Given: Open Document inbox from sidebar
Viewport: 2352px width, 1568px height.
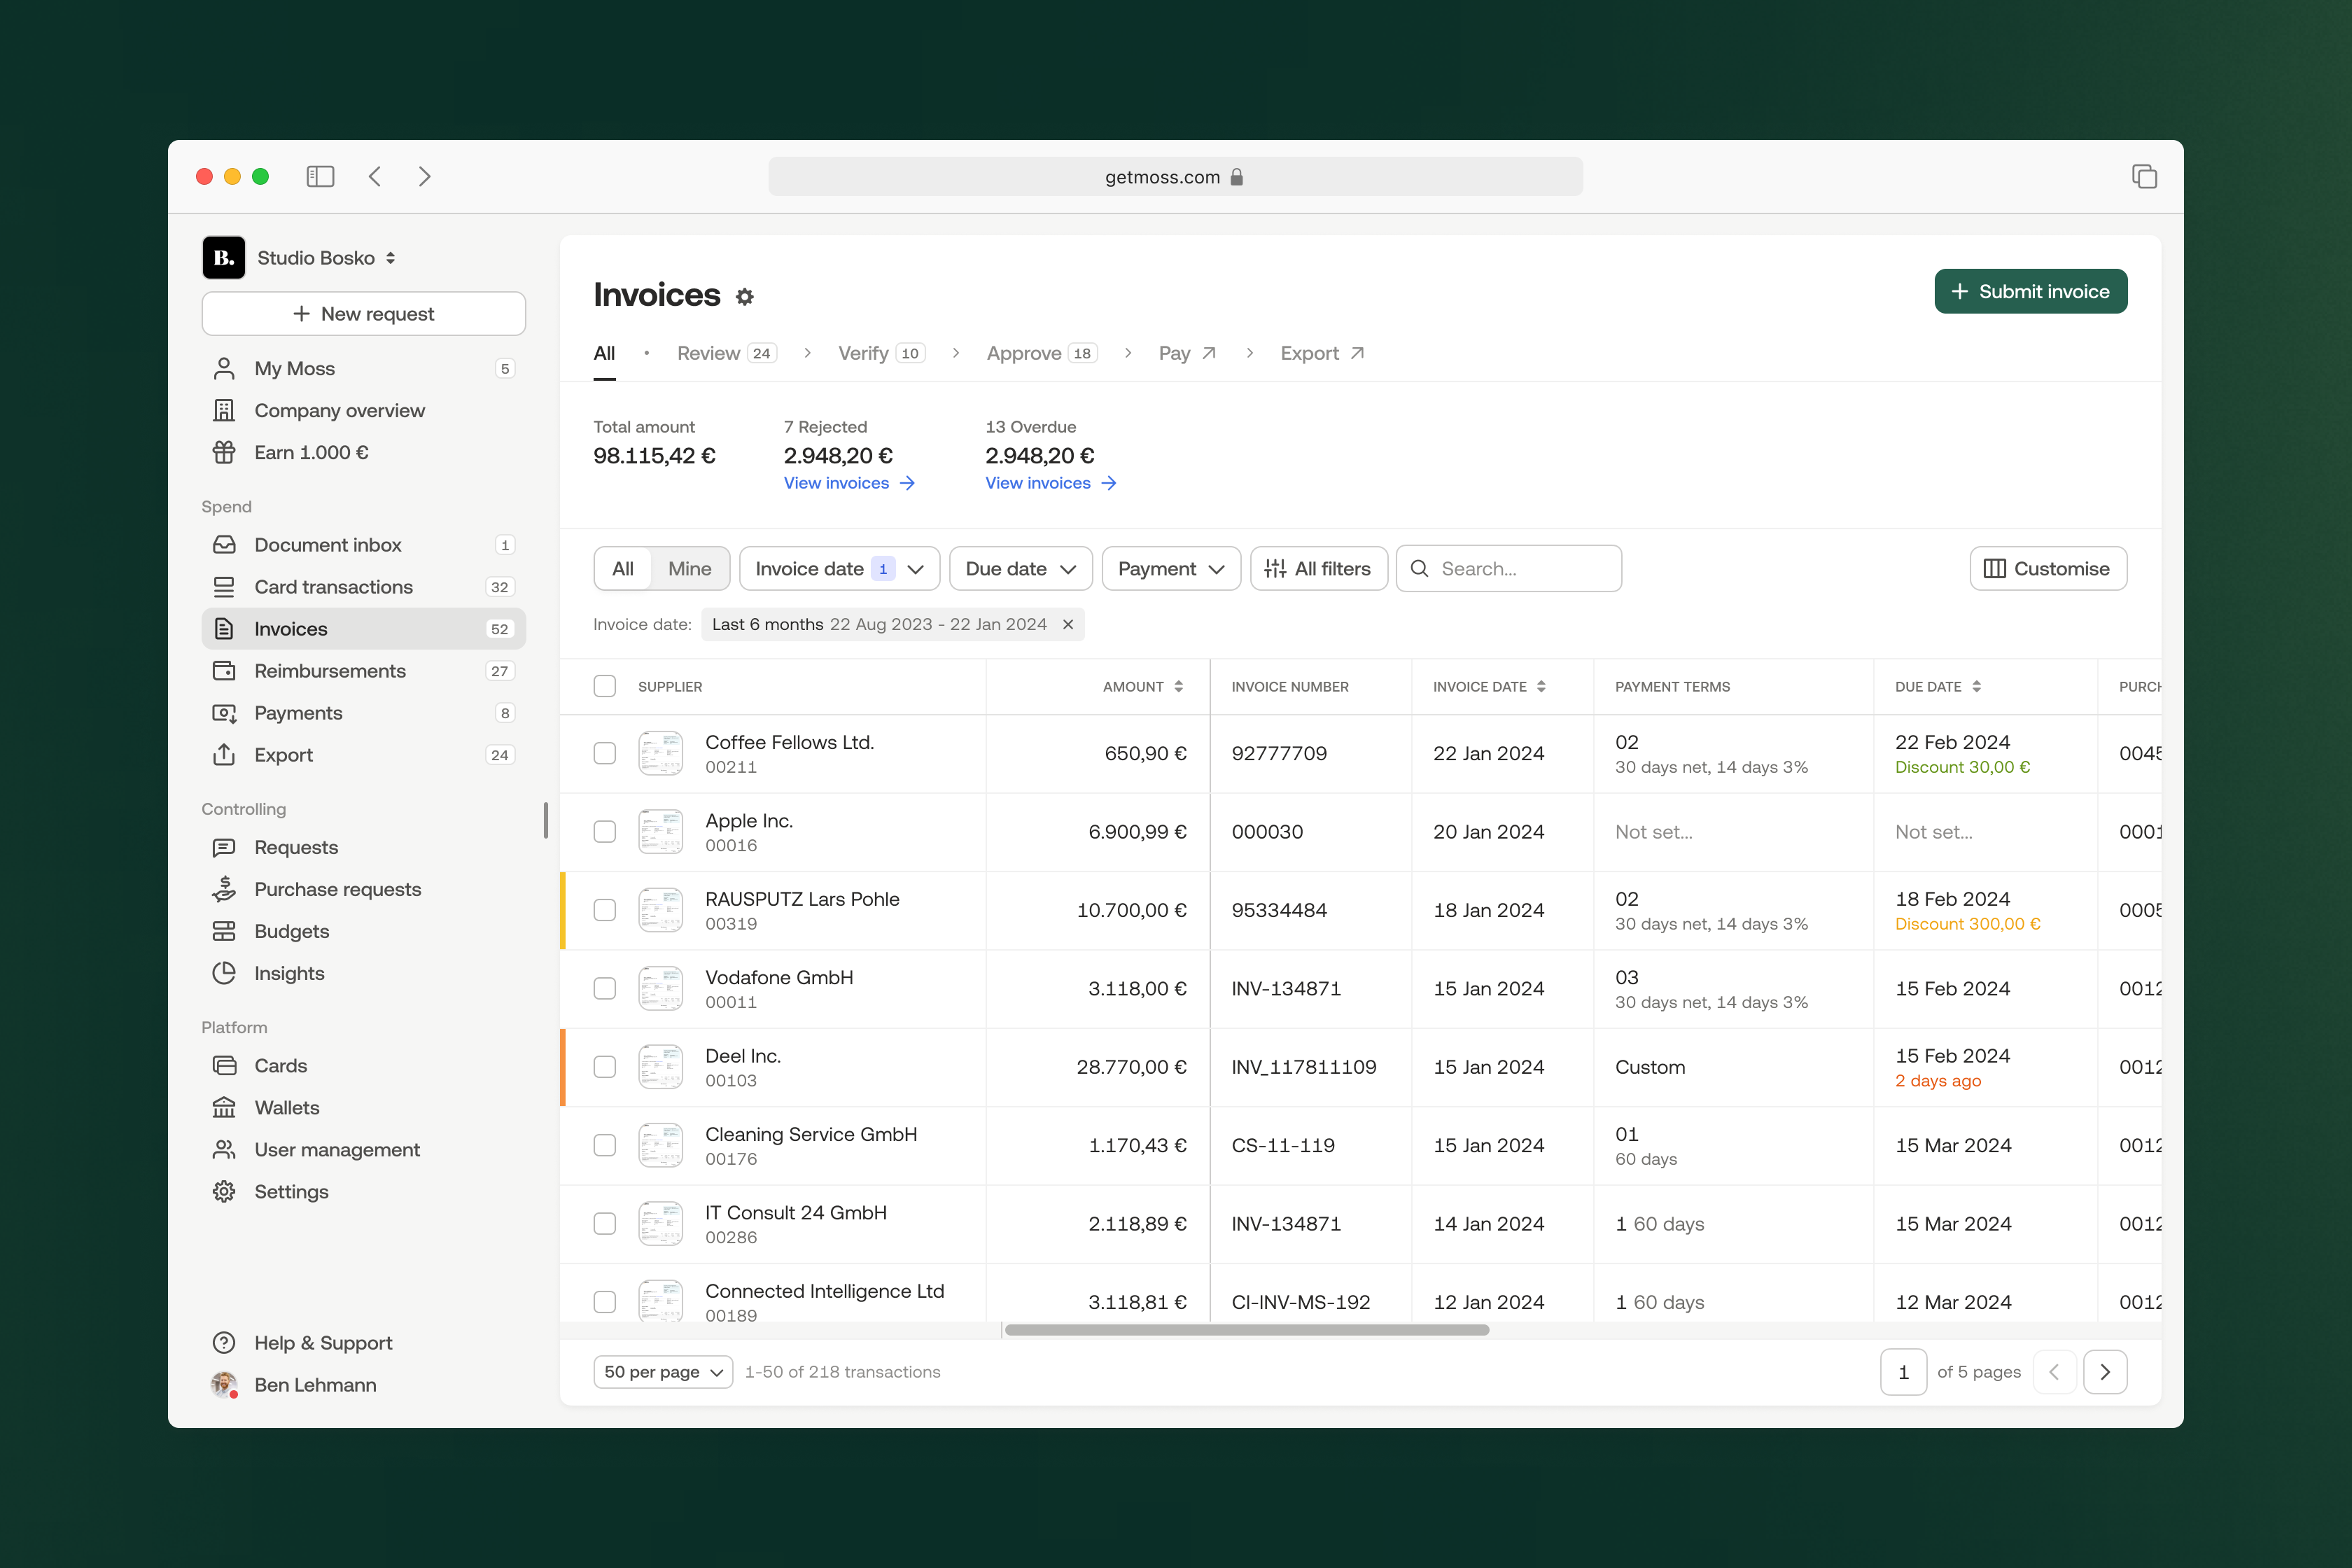Looking at the screenshot, I should [x=328, y=545].
